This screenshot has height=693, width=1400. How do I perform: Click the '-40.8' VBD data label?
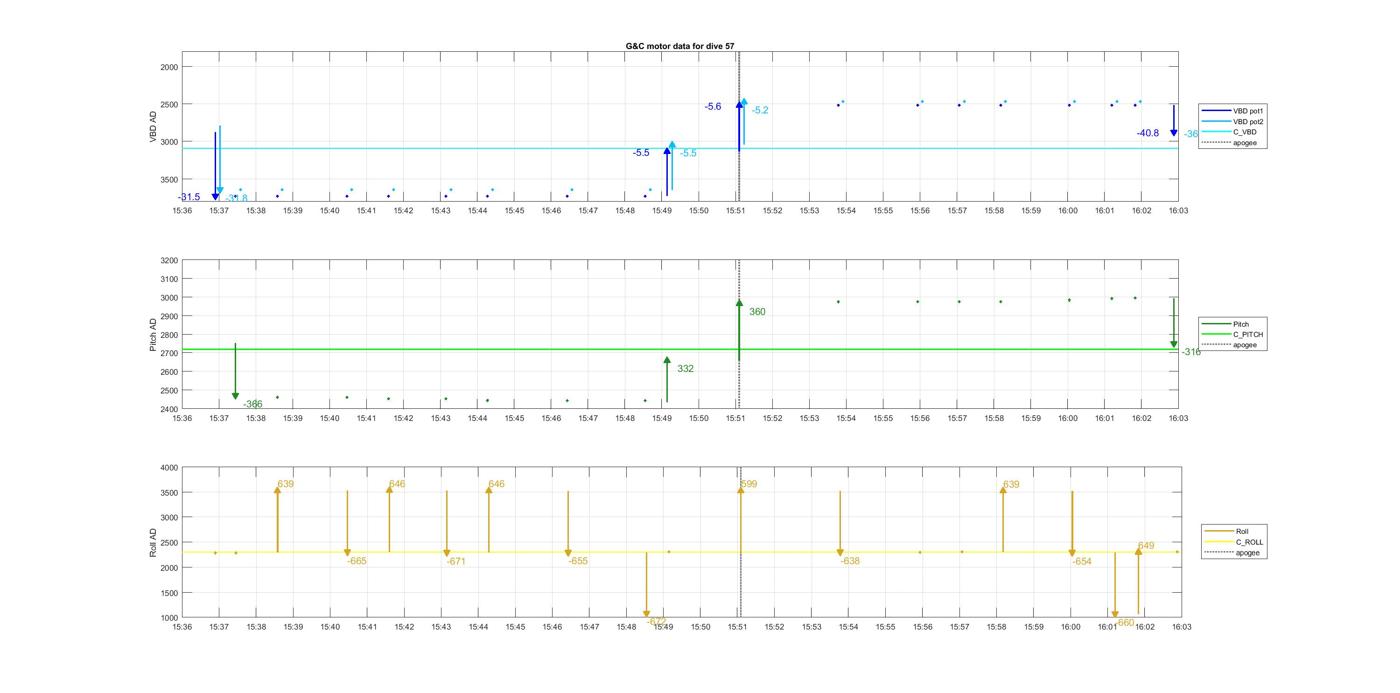click(1147, 133)
